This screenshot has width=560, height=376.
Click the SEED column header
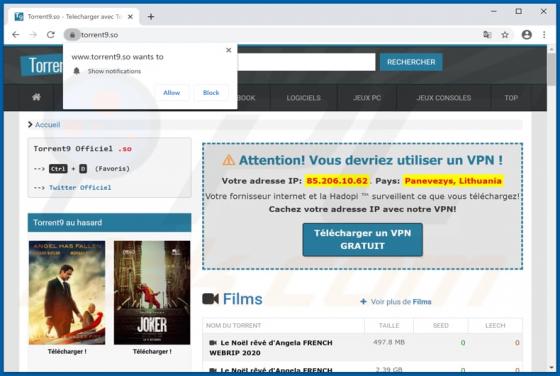click(440, 325)
